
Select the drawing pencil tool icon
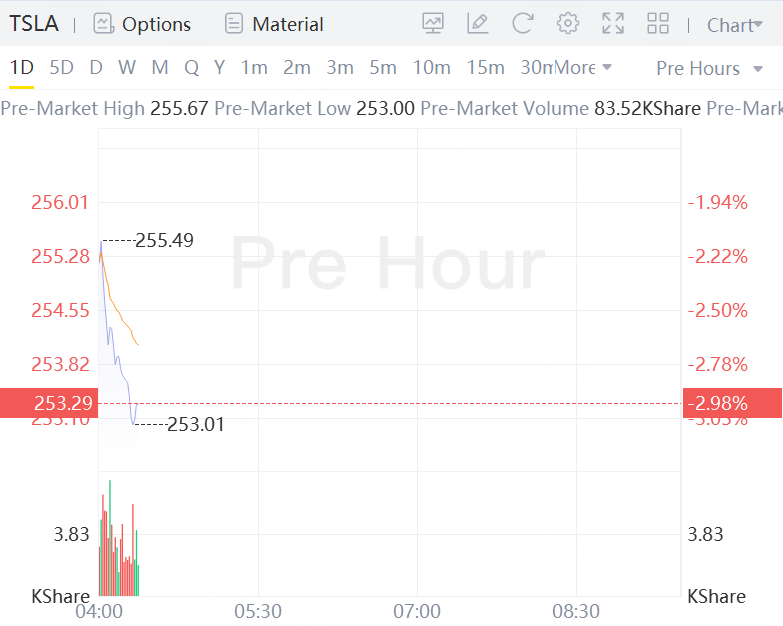pyautogui.click(x=478, y=24)
